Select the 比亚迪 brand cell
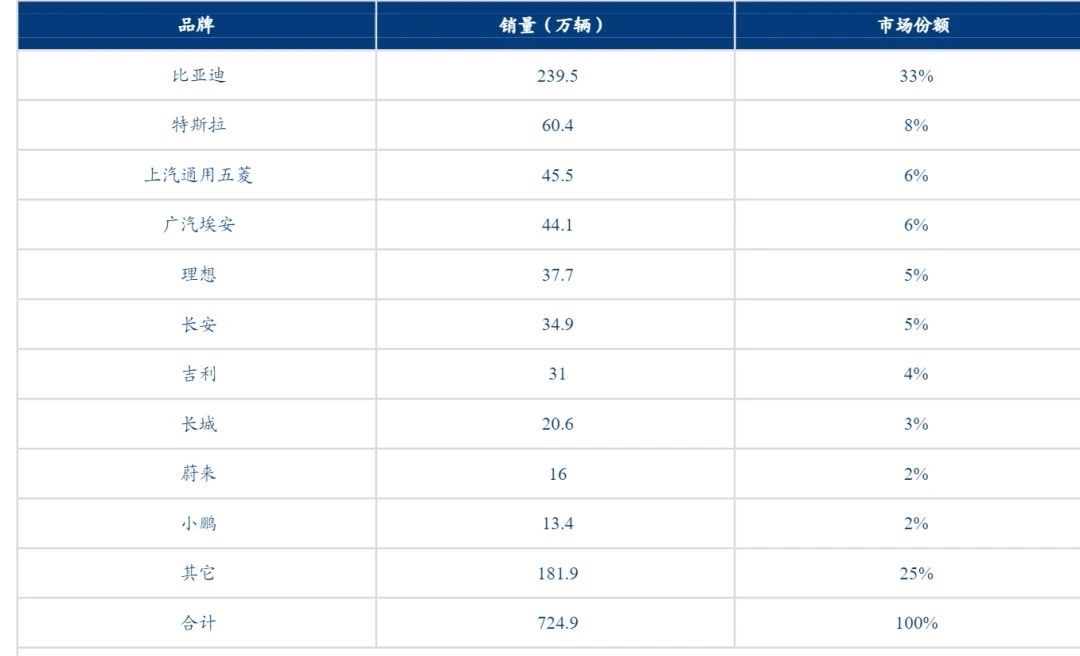The height and width of the screenshot is (656, 1080). pos(198,75)
